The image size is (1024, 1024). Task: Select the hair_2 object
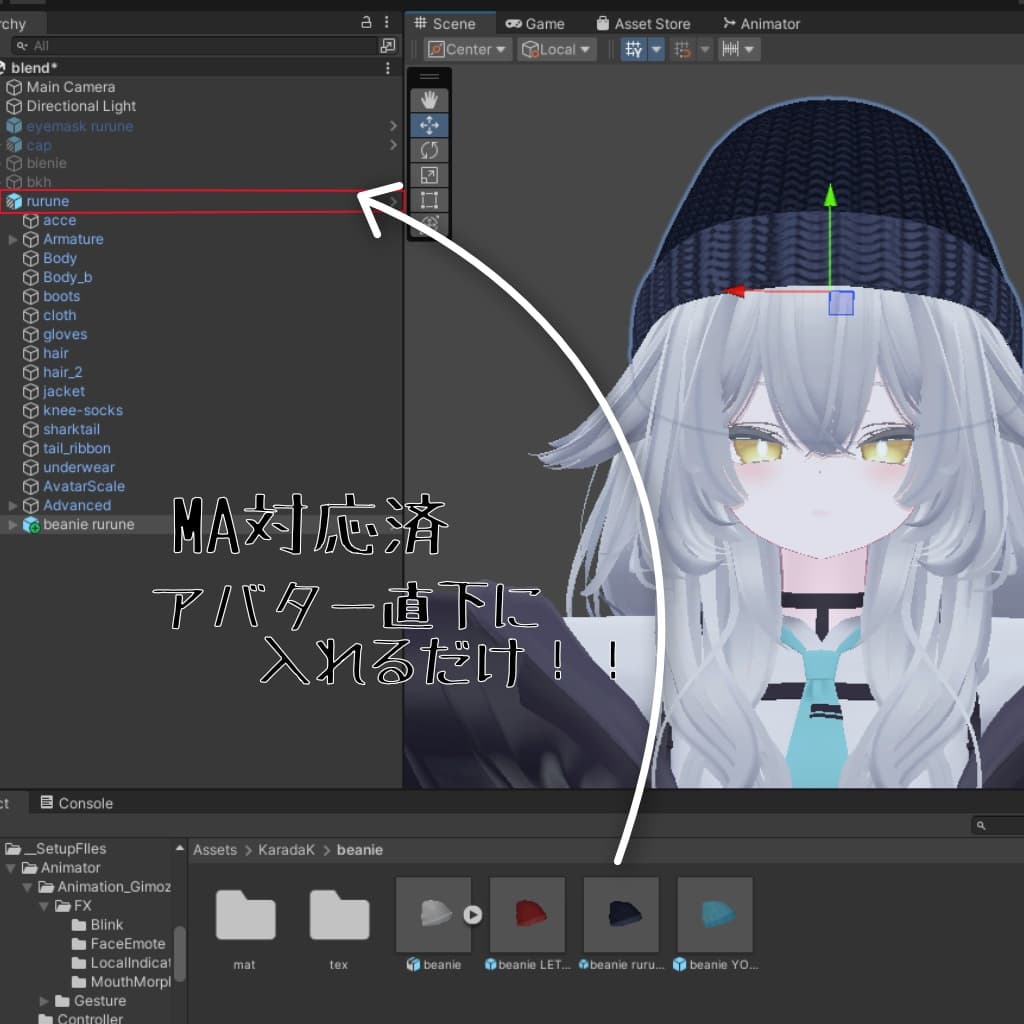[x=63, y=372]
